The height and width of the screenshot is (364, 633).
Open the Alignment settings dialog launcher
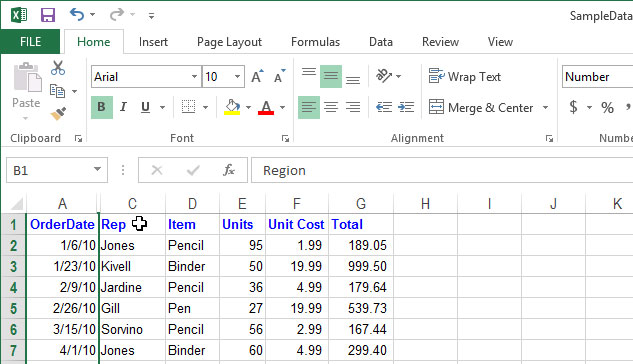(x=549, y=139)
